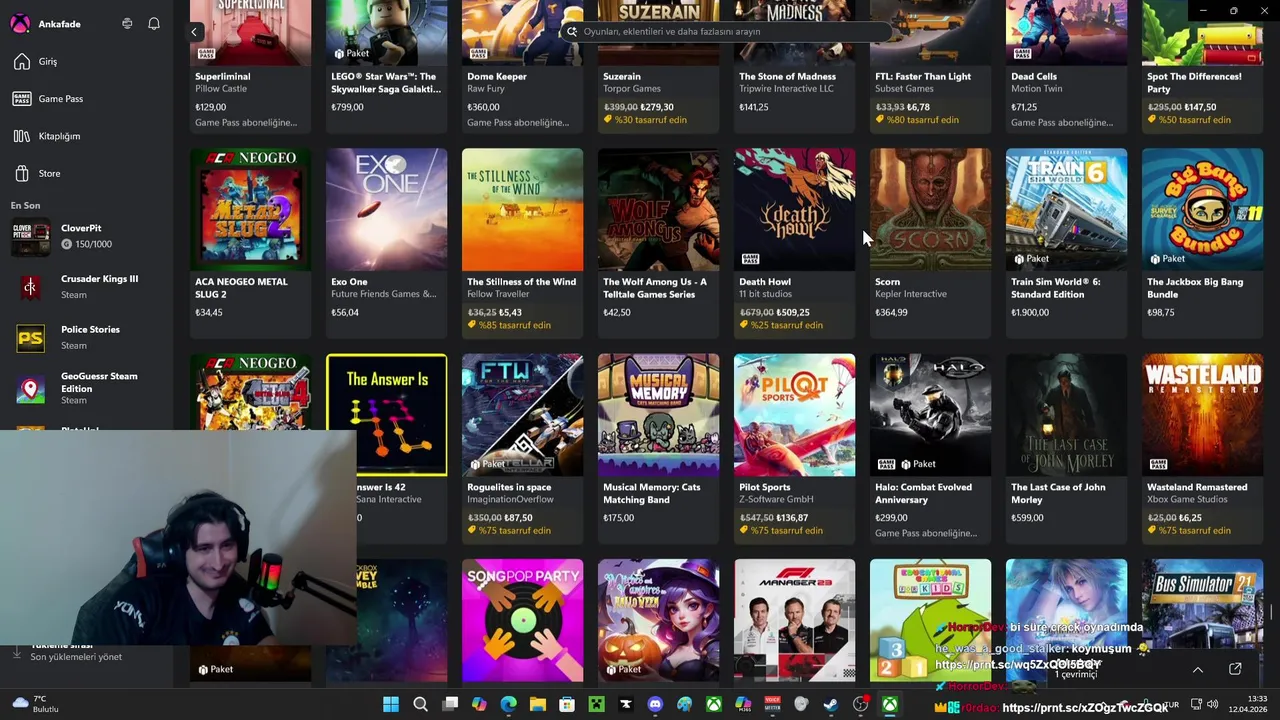This screenshot has width=1280, height=720.
Task: Open the Pilot Sports card
Action: tap(795, 448)
